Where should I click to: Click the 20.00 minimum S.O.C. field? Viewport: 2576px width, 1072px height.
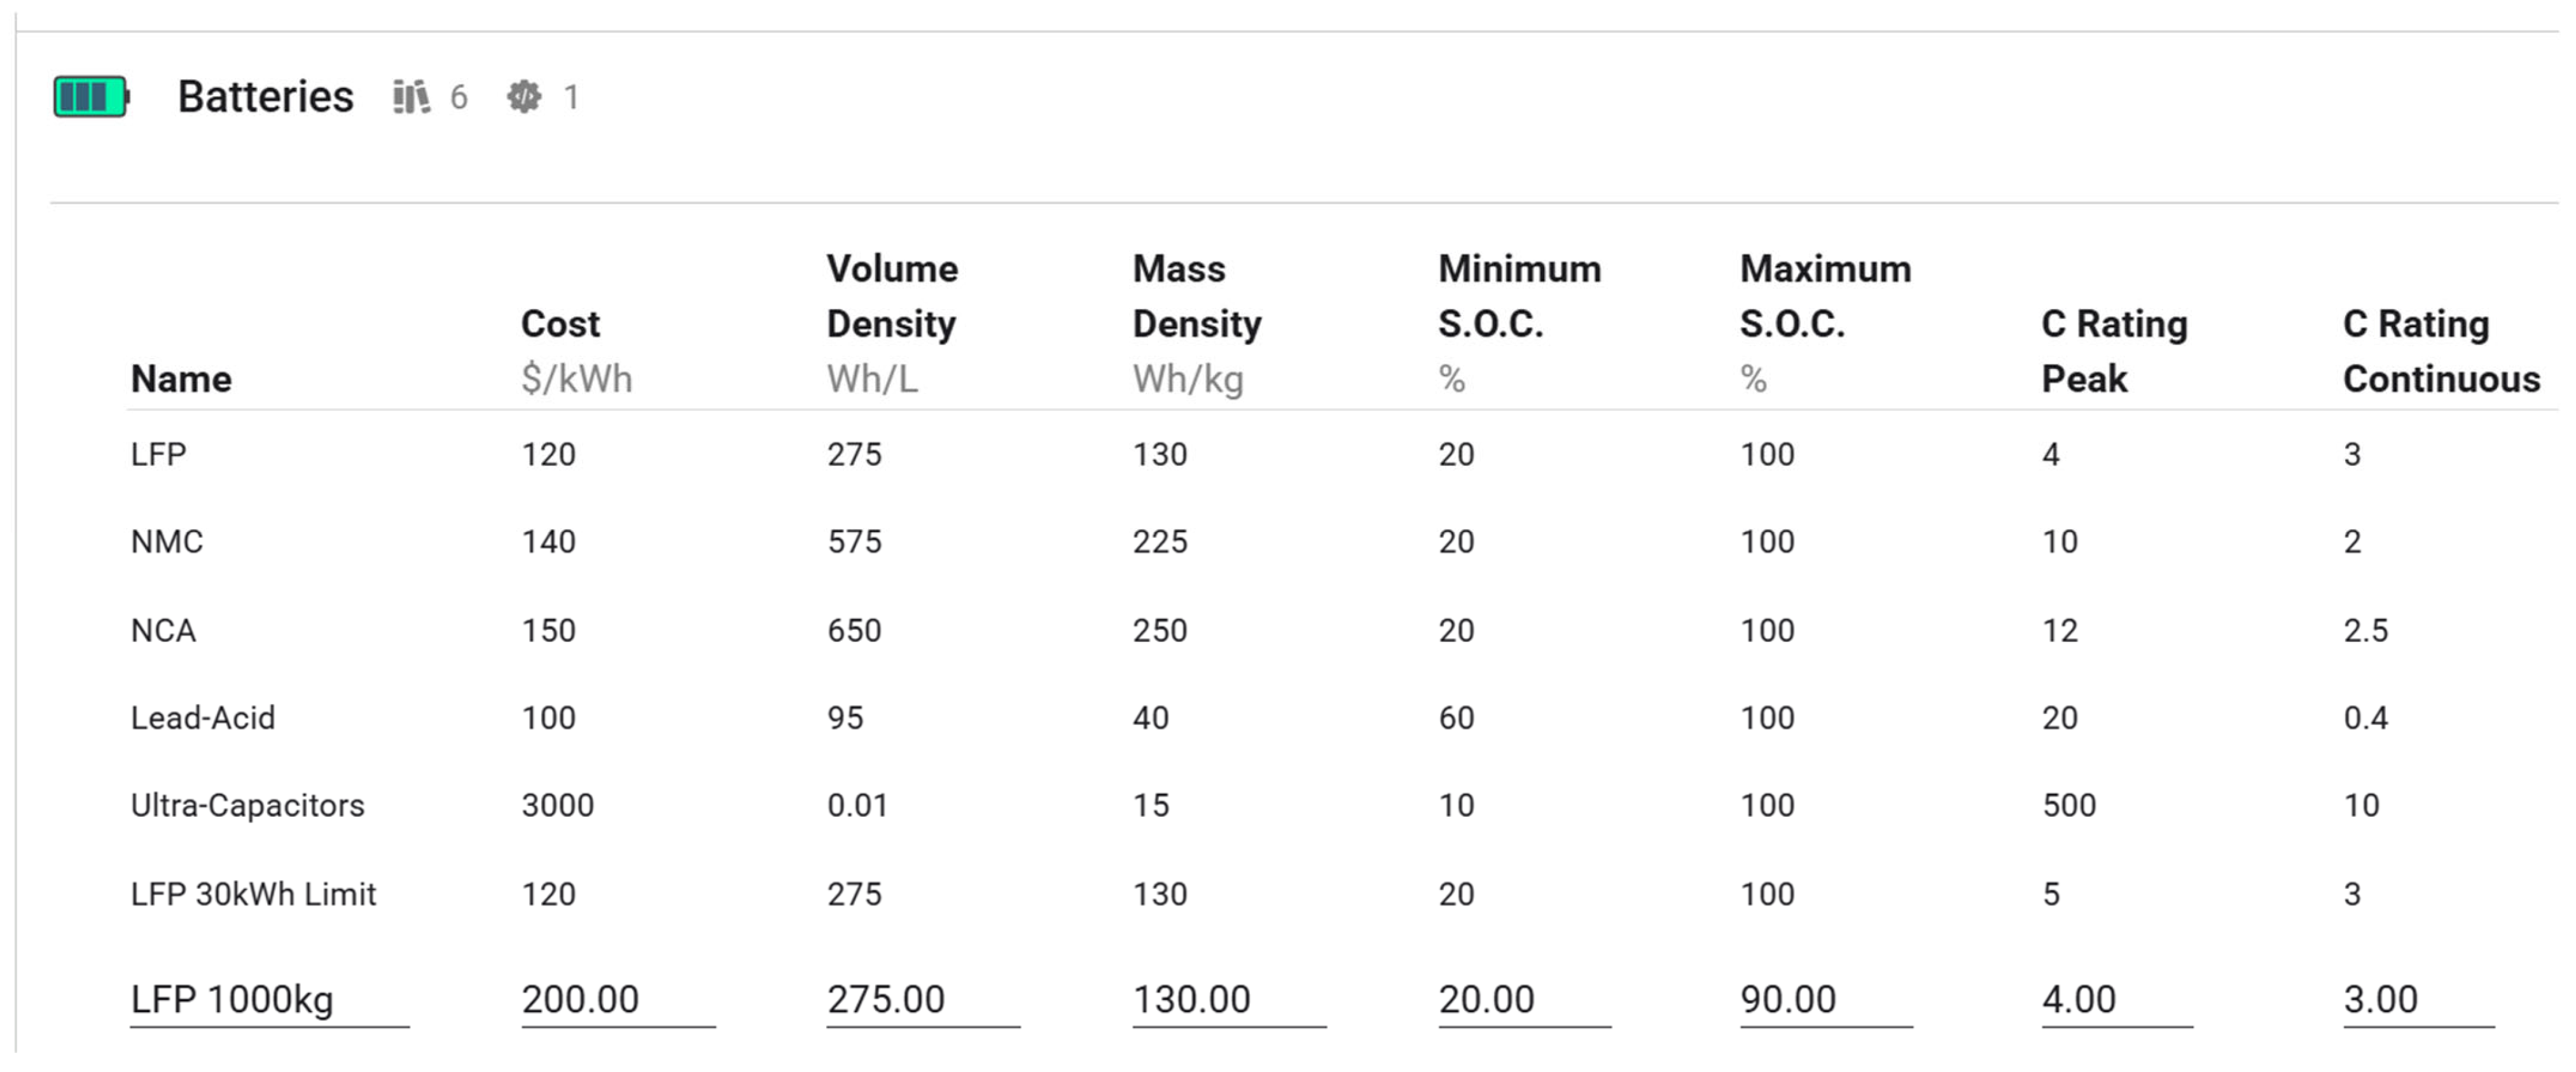click(x=1523, y=999)
